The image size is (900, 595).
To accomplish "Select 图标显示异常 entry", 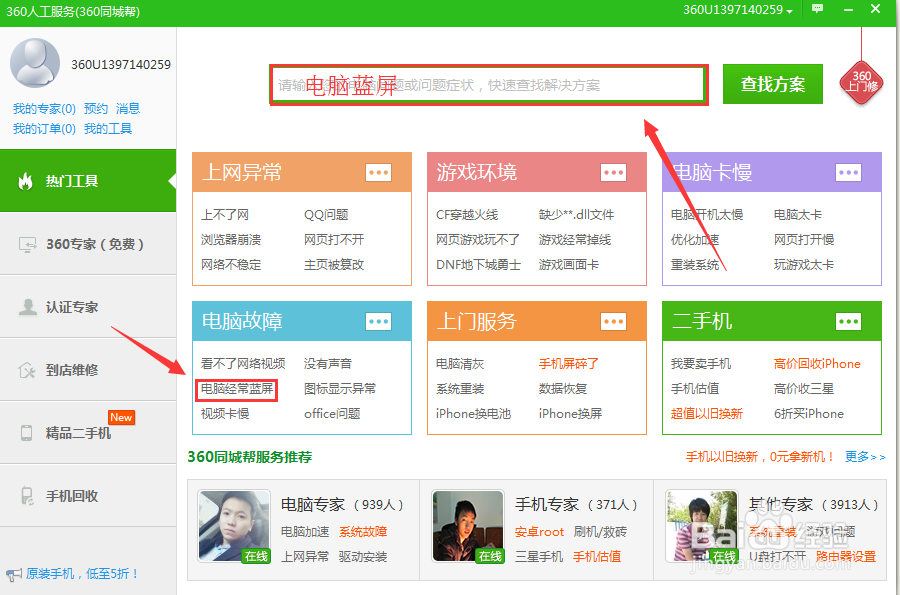I will [x=340, y=389].
